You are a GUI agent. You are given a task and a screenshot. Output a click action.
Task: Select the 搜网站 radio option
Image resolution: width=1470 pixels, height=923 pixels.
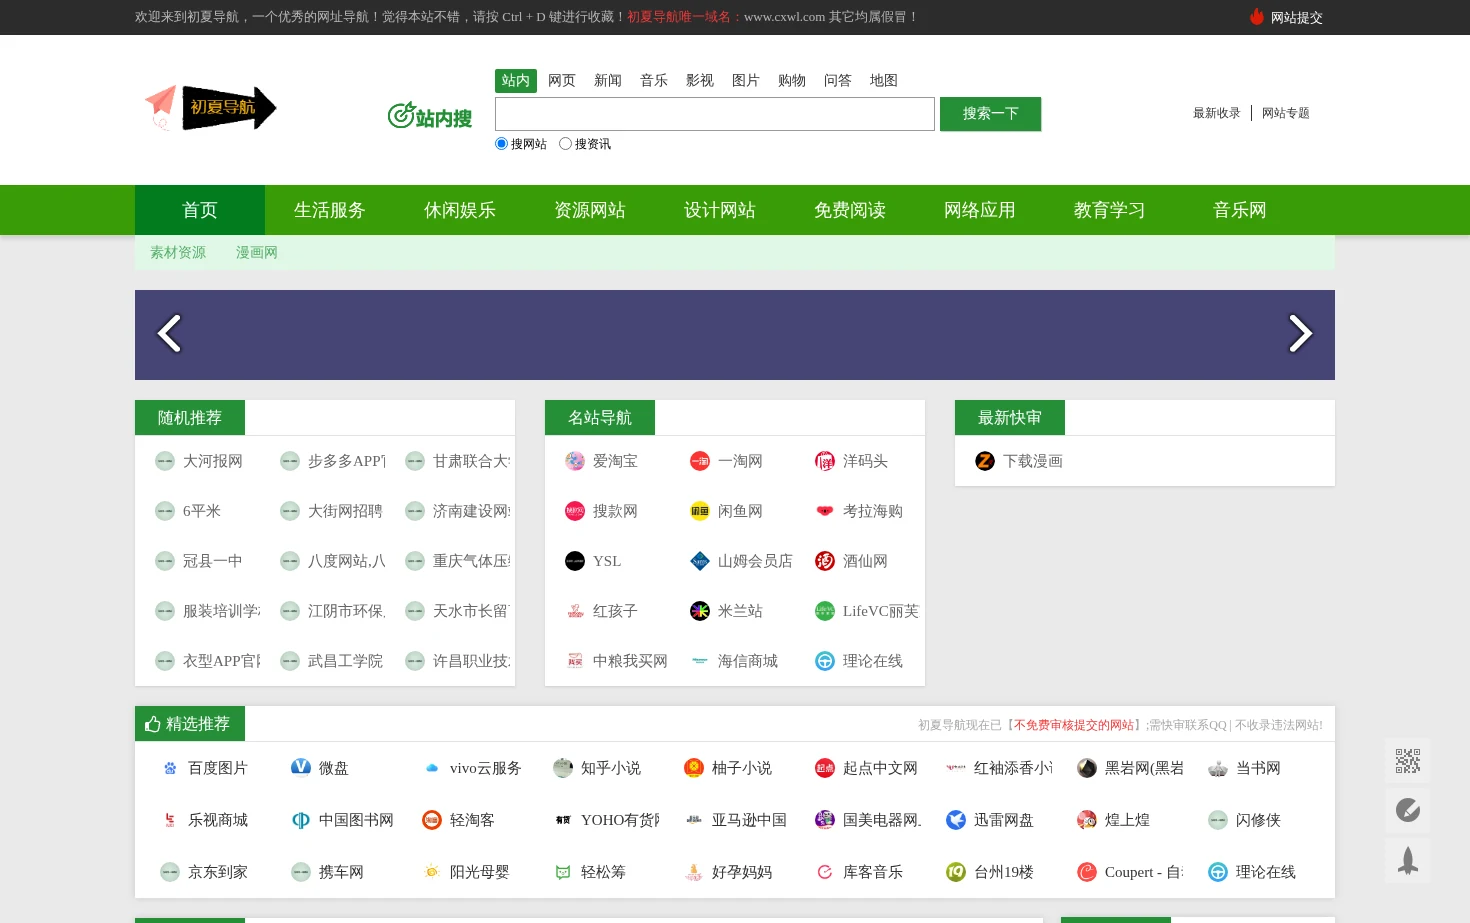[x=502, y=144]
